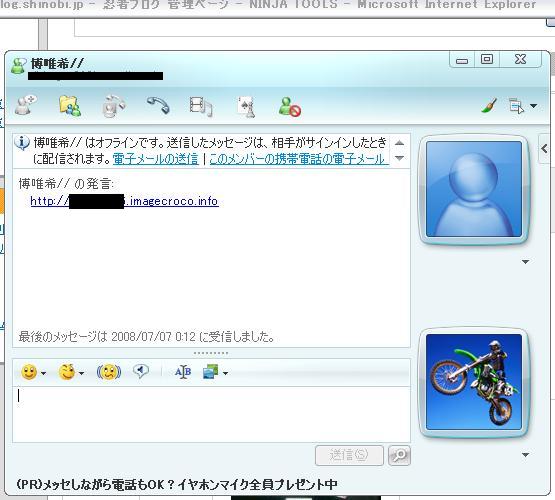555x500 pixels.
Task: Block this contact icon
Action: (x=290, y=107)
